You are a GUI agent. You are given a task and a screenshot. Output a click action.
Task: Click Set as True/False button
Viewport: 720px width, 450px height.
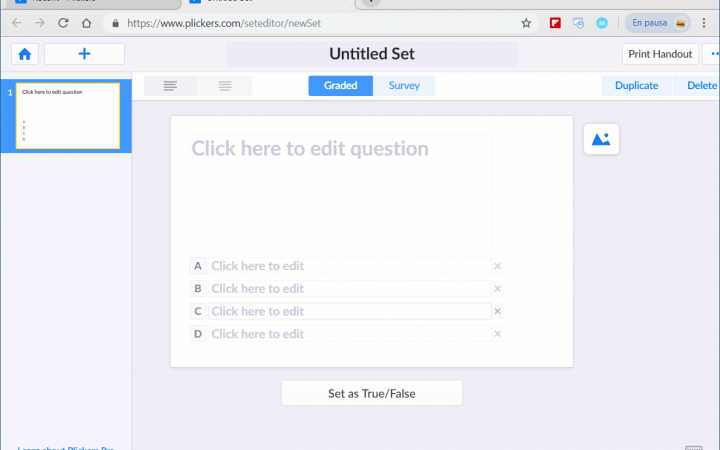[372, 393]
